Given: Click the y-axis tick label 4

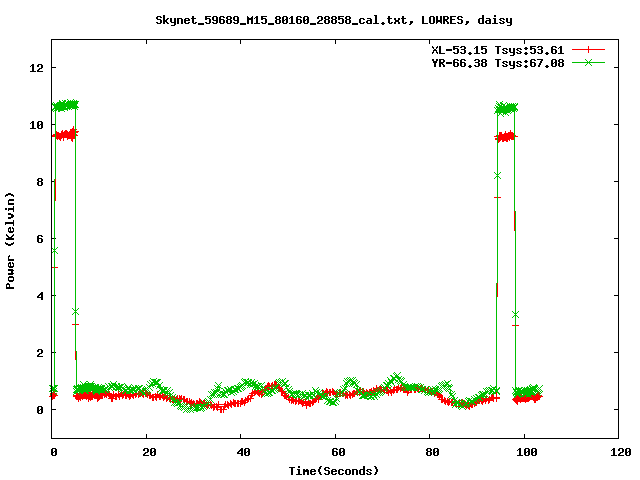Looking at the screenshot, I should (40, 296).
